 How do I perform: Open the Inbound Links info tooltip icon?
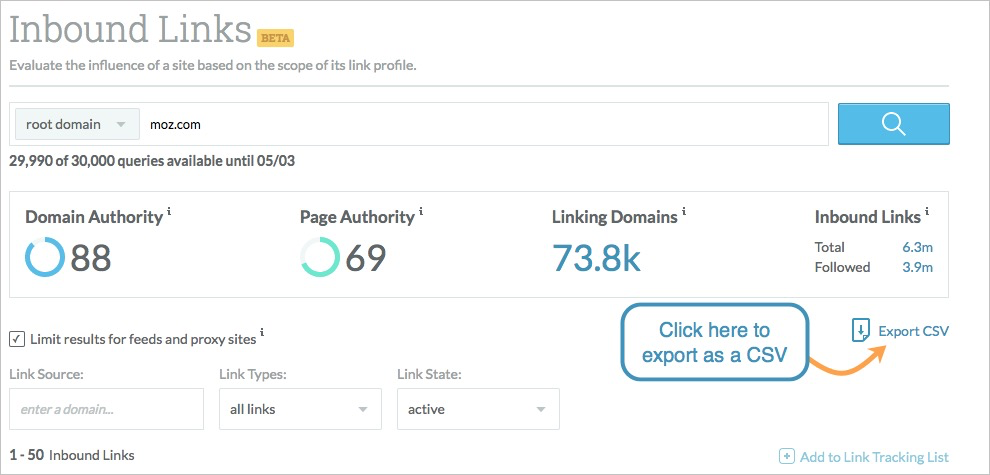click(927, 212)
